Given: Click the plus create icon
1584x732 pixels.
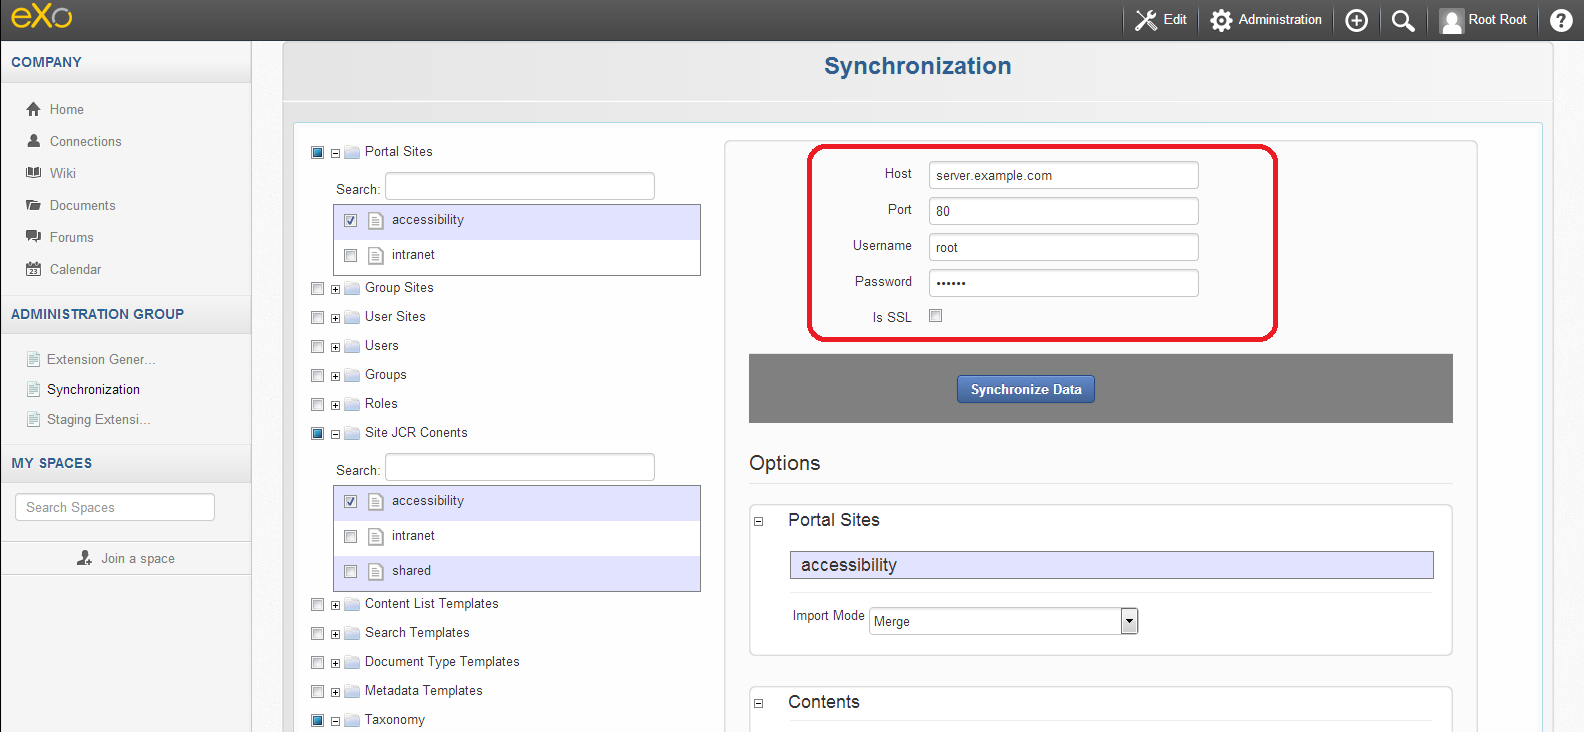Looking at the screenshot, I should pyautogui.click(x=1356, y=20).
